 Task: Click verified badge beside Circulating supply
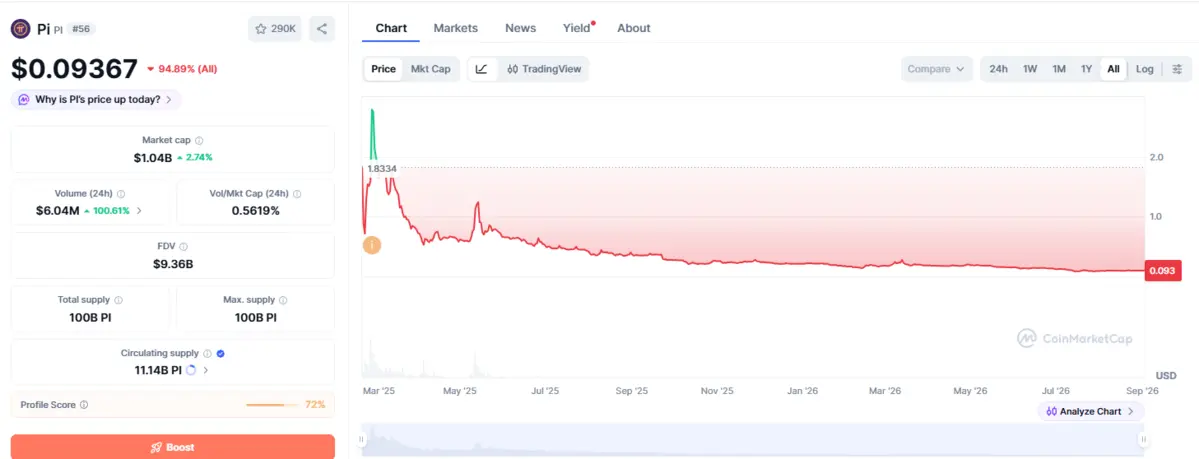[220, 353]
